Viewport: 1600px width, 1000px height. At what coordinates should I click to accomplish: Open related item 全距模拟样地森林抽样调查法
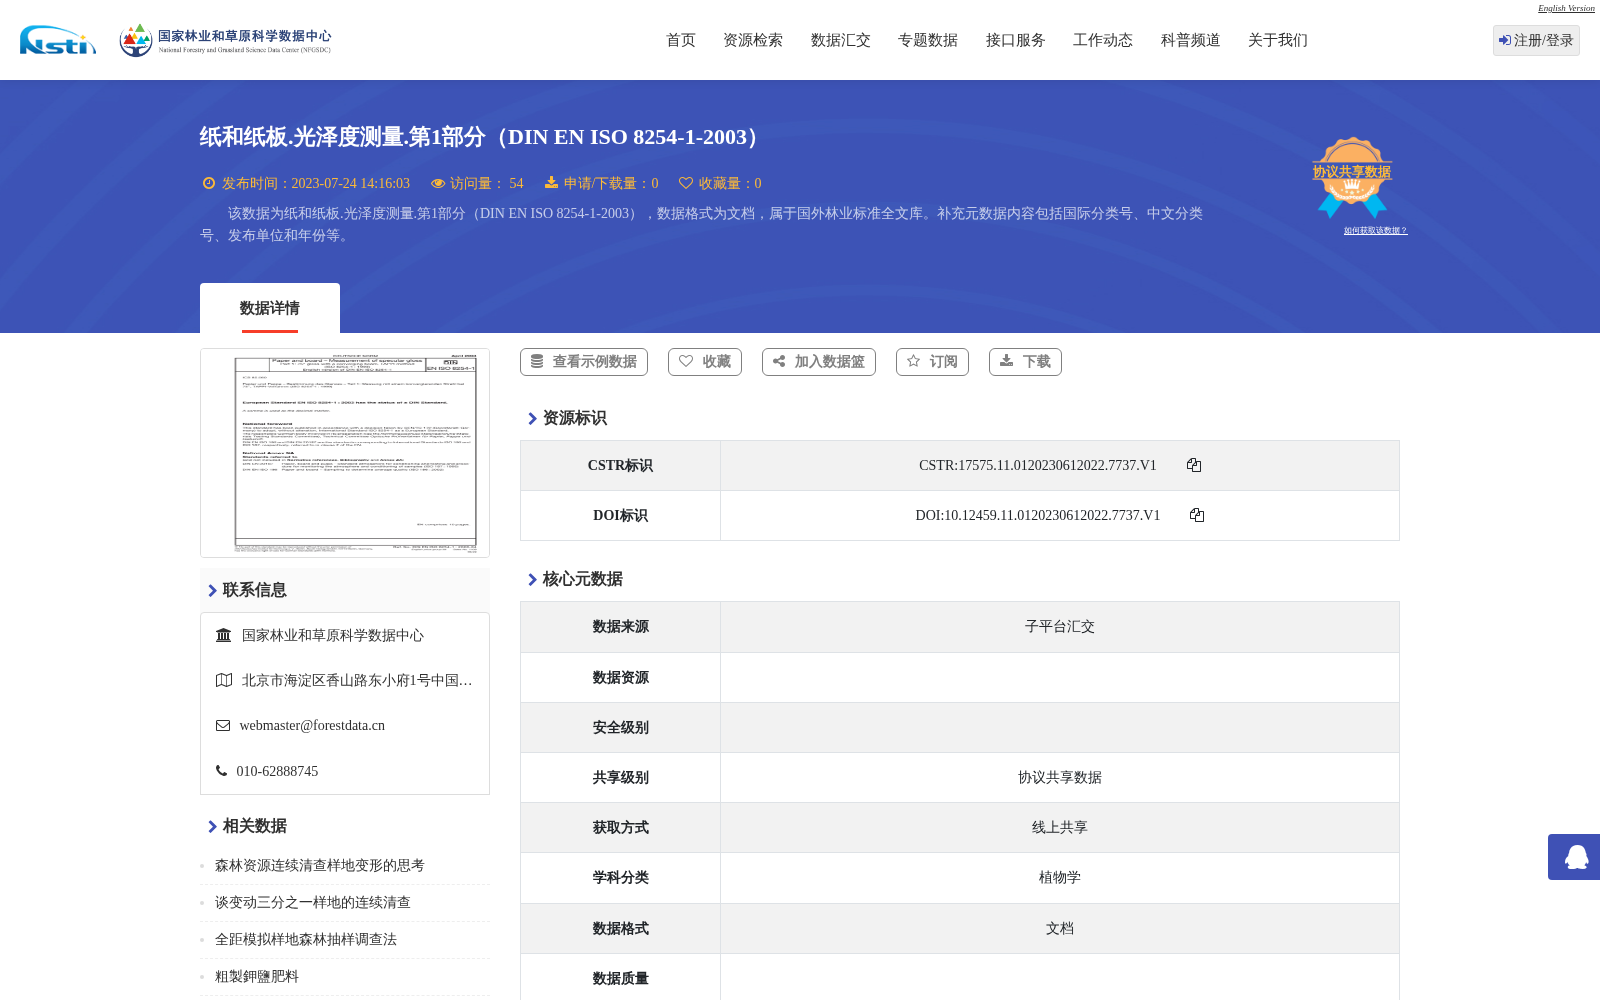coord(306,940)
